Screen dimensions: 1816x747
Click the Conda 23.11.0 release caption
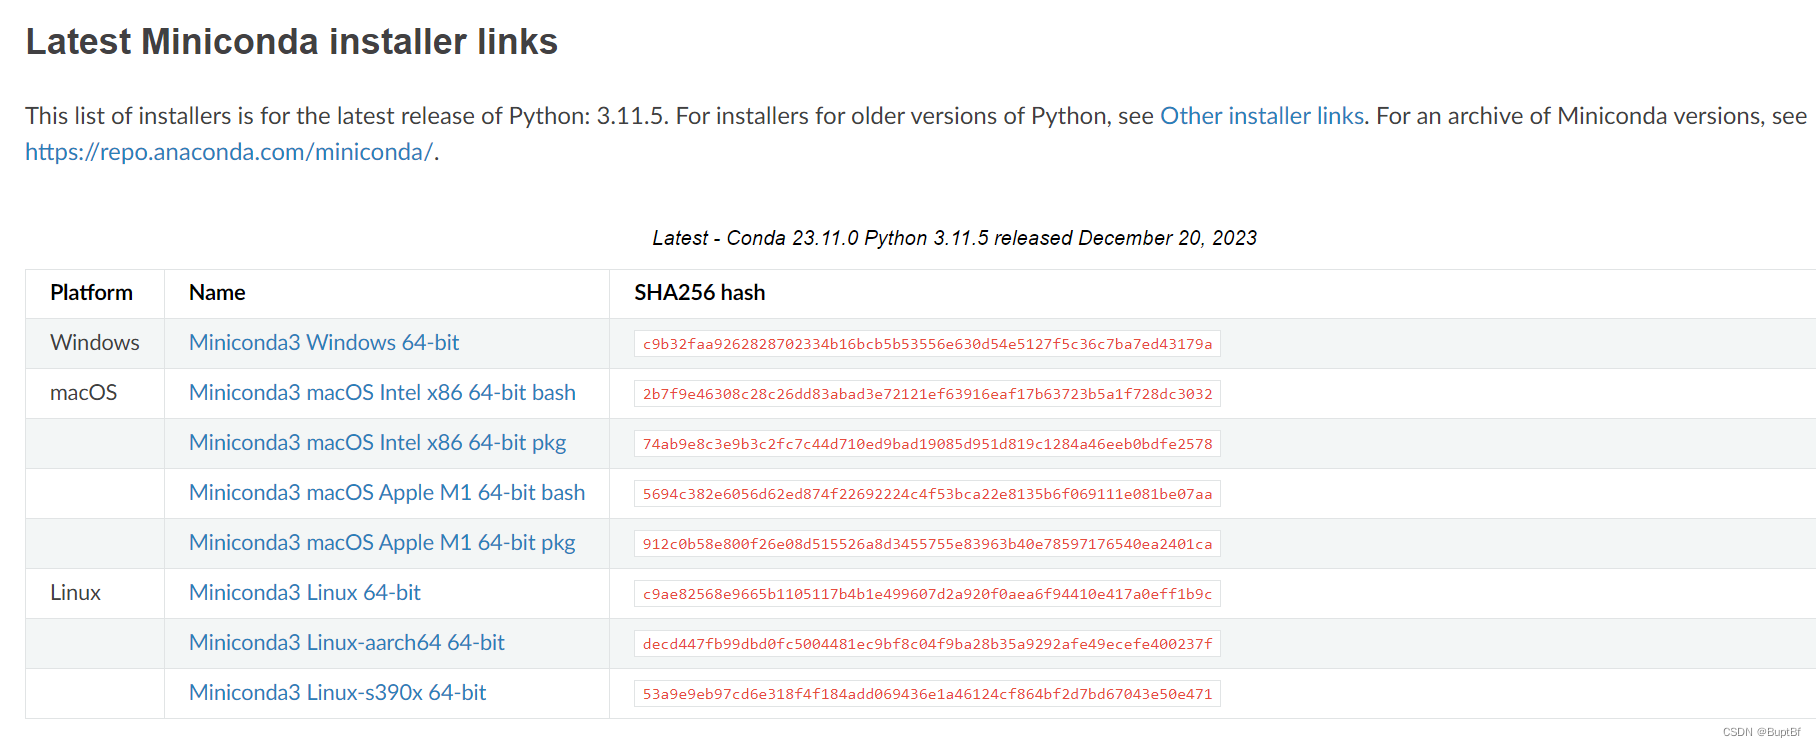pyautogui.click(x=954, y=238)
